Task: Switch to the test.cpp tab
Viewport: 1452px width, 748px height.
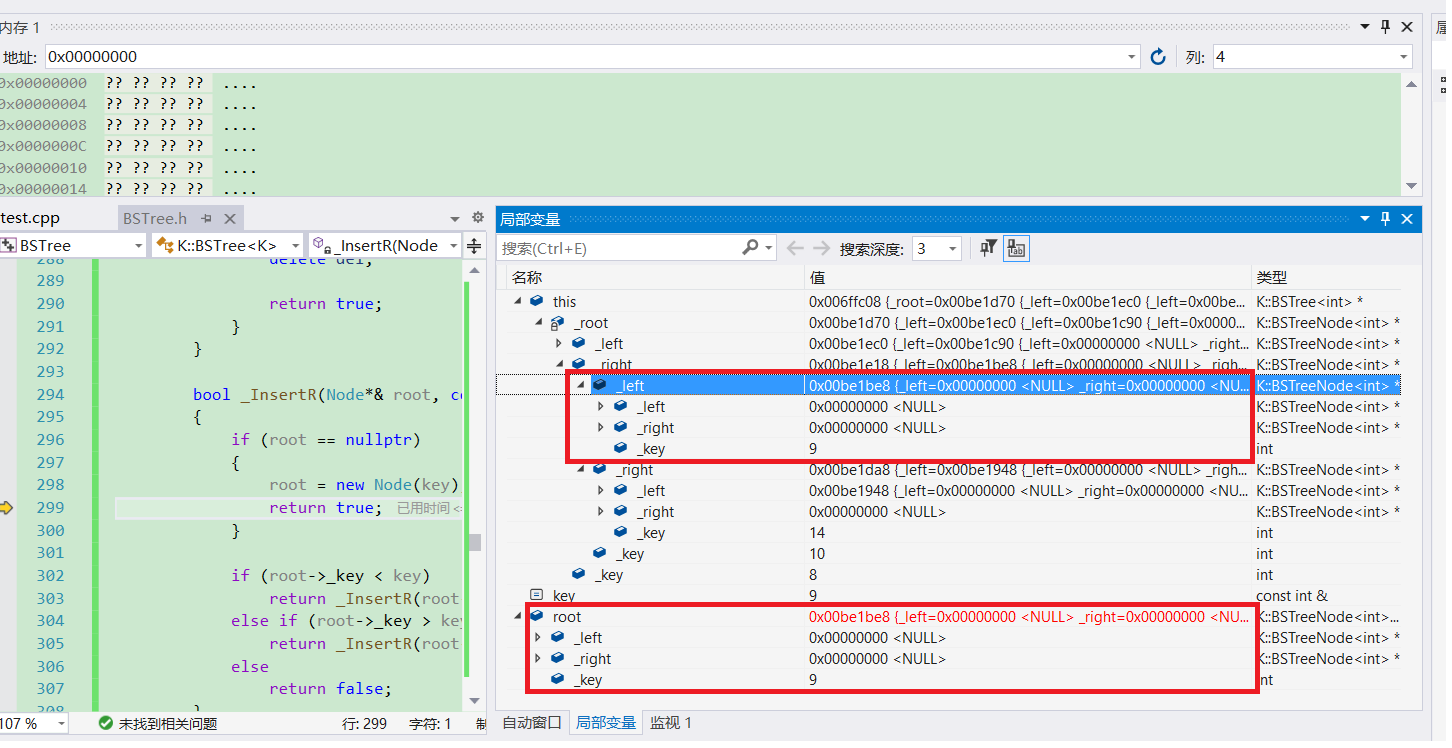Action: coord(30,218)
